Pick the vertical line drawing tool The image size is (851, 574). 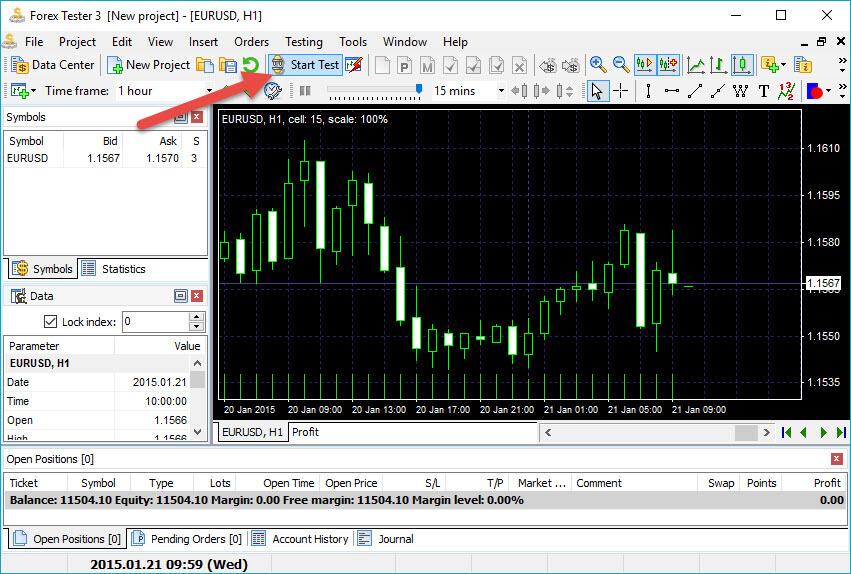click(648, 91)
